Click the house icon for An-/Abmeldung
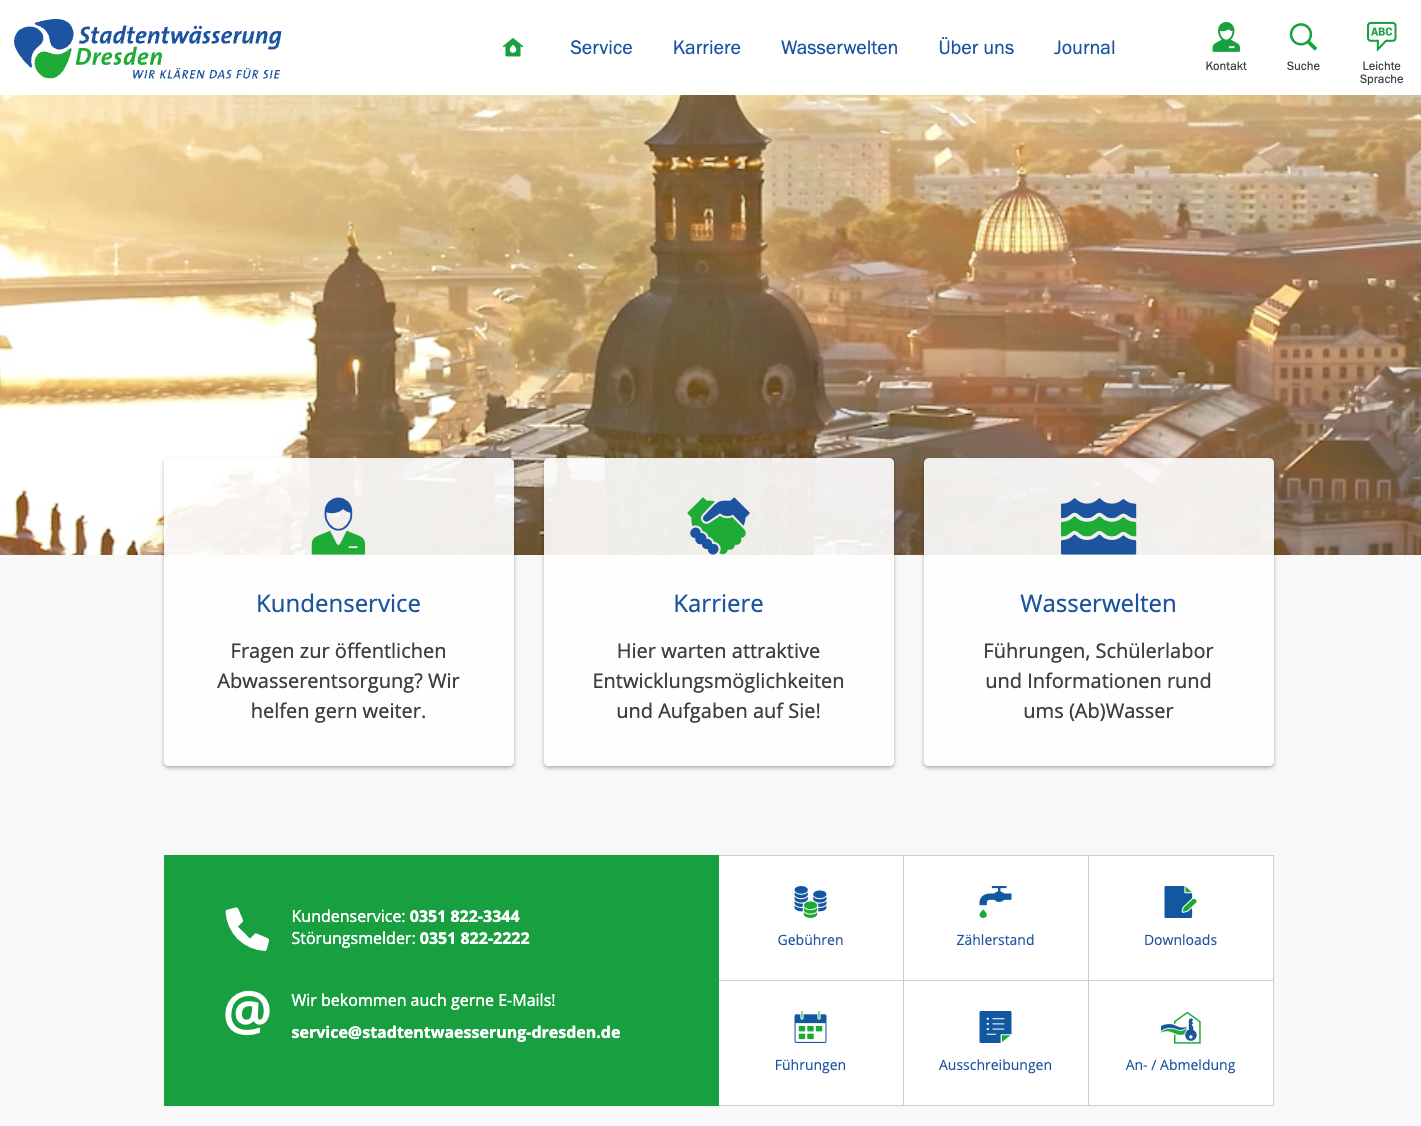Image resolution: width=1421 pixels, height=1126 pixels. 1180,1026
